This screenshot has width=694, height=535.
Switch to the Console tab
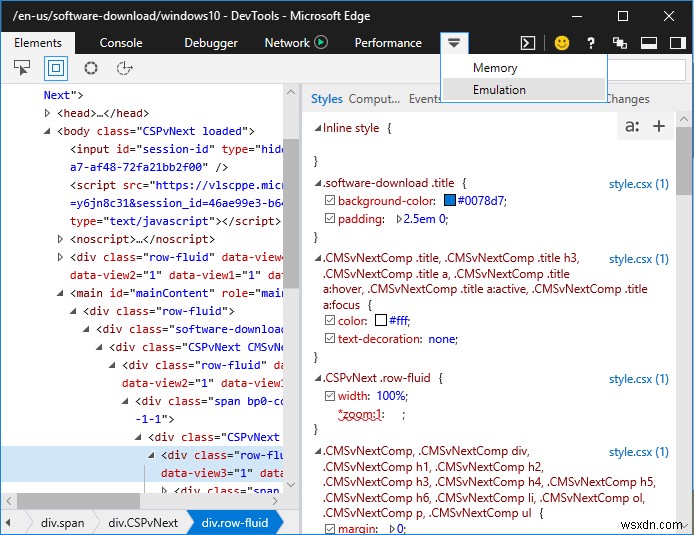[121, 43]
